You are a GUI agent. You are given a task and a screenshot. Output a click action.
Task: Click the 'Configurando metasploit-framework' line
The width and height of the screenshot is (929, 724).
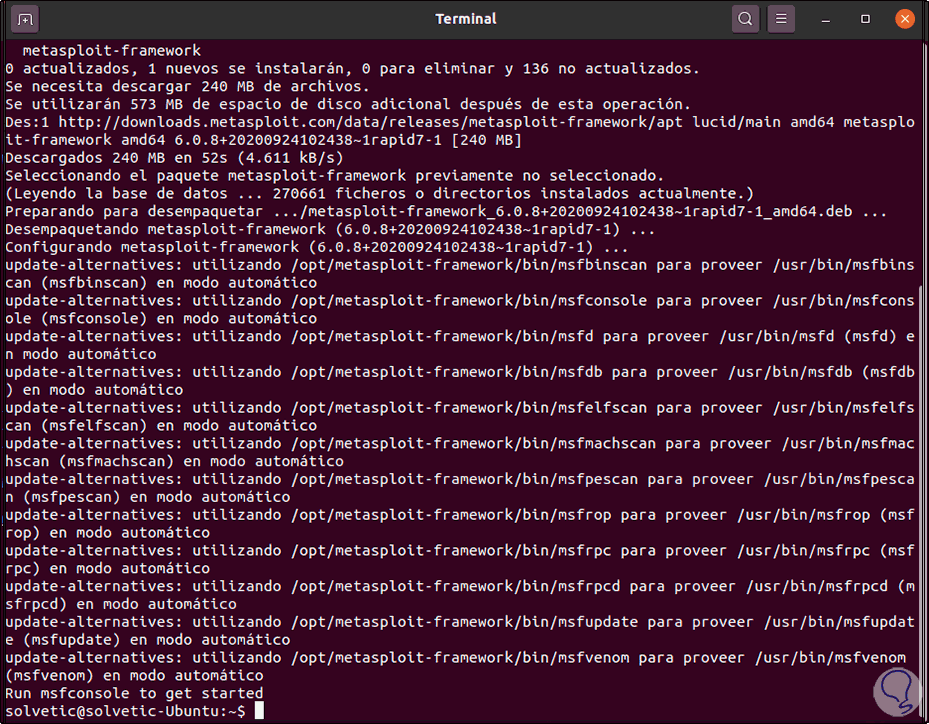[316, 247]
